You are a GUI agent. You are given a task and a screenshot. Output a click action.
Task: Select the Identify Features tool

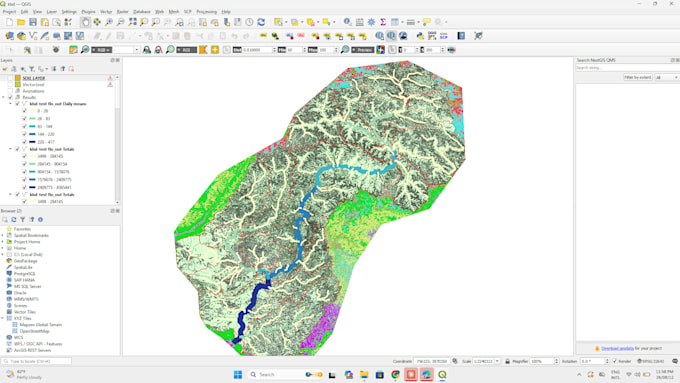pos(347,22)
